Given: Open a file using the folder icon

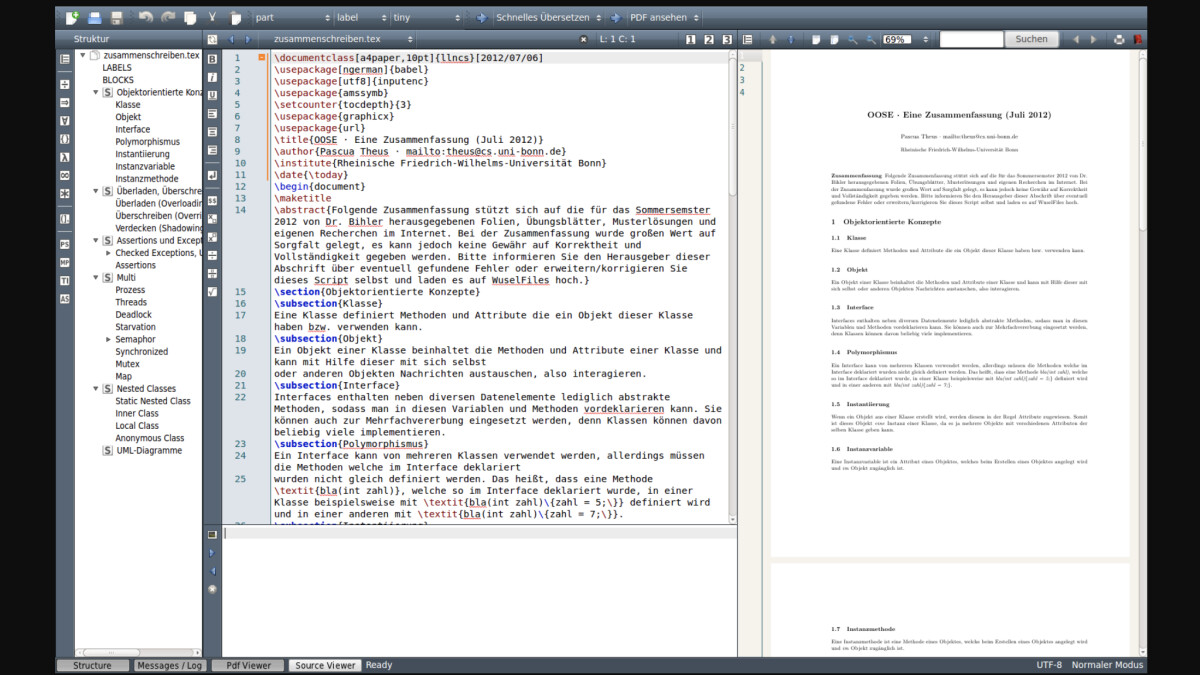Looking at the screenshot, I should tap(95, 17).
